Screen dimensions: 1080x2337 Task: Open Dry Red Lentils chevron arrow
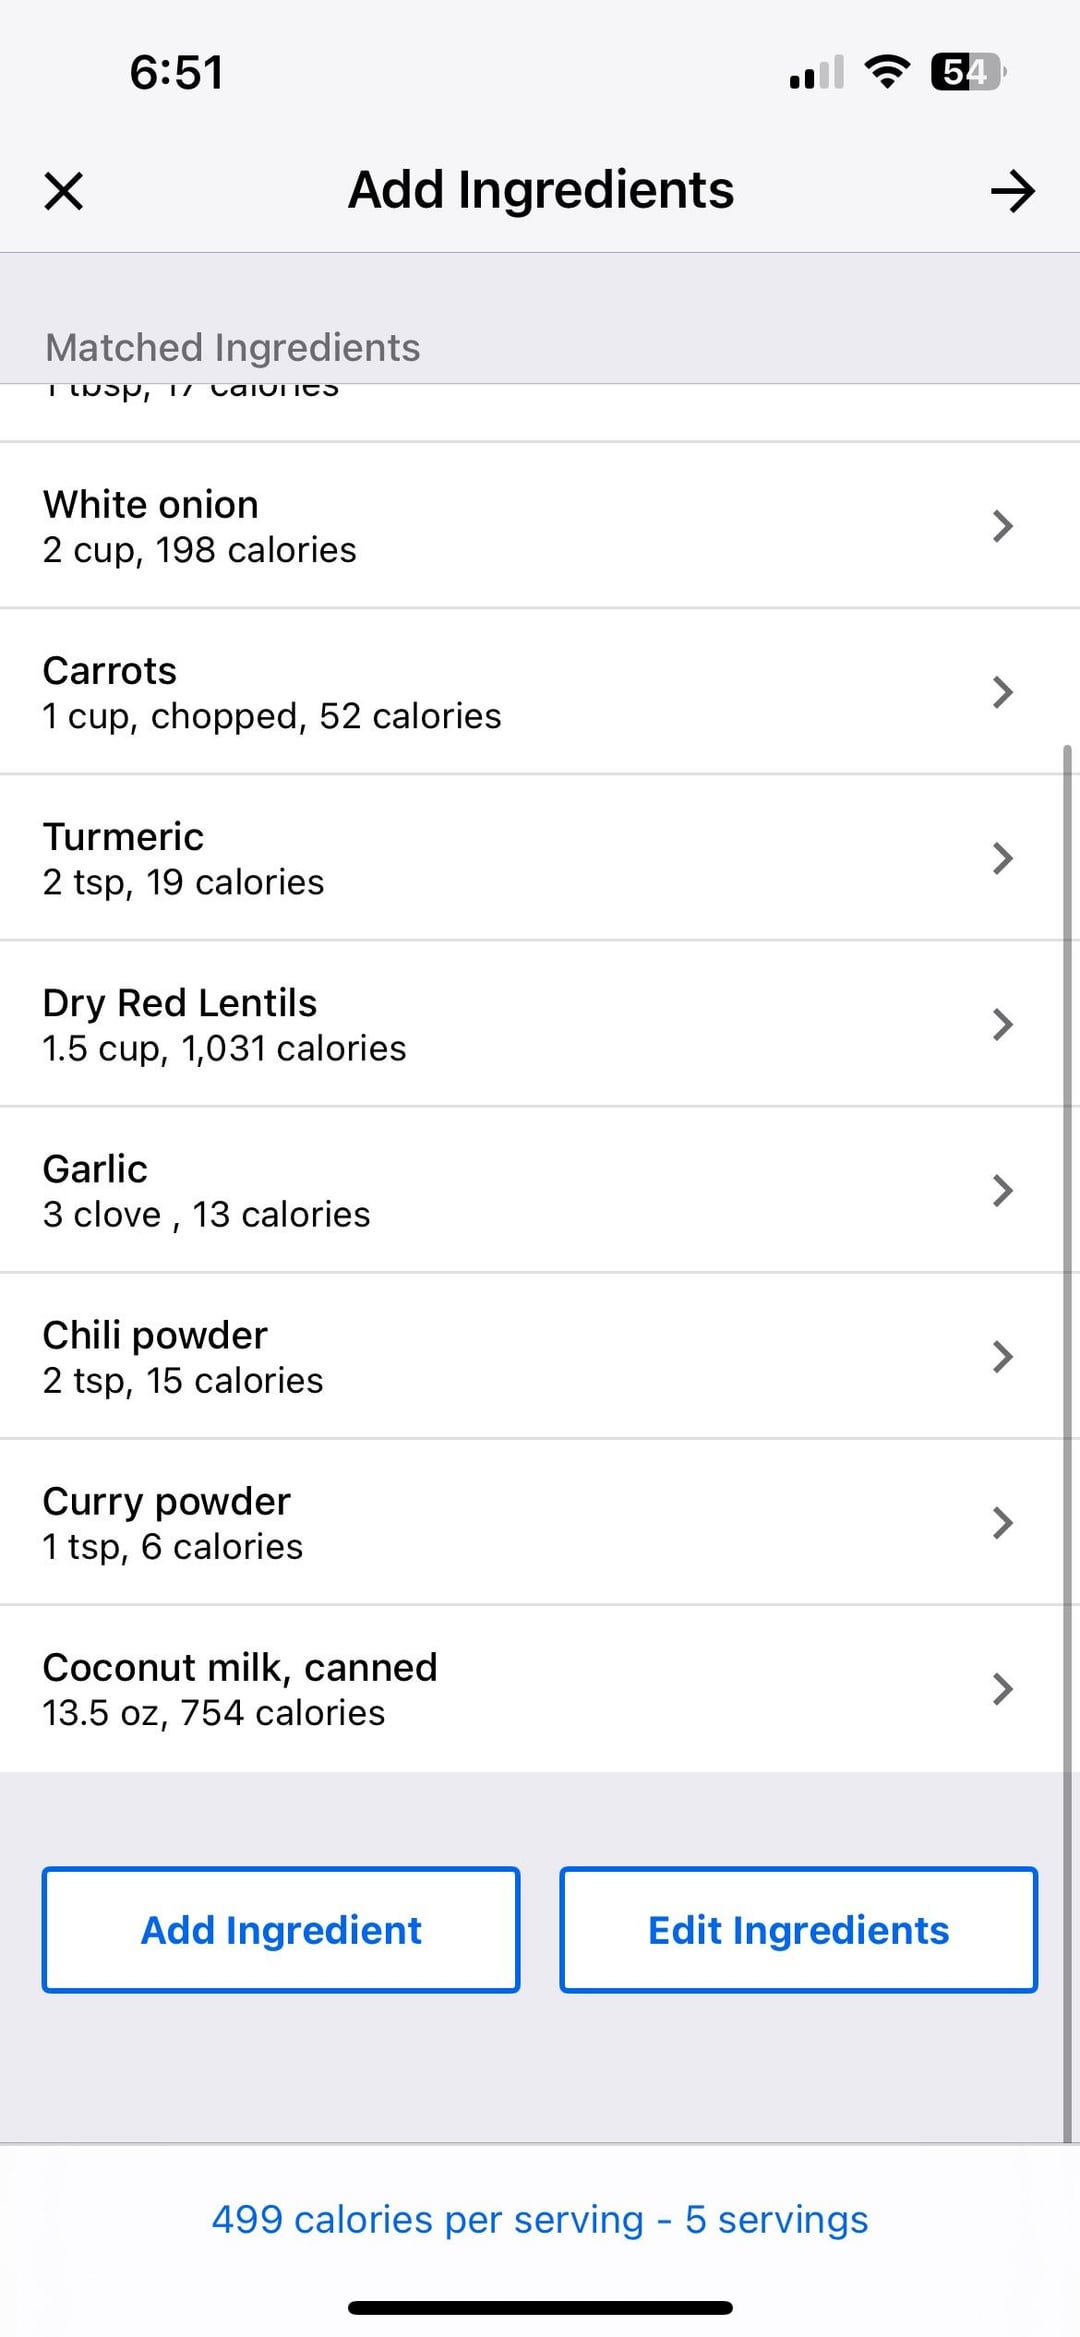coord(1002,1024)
